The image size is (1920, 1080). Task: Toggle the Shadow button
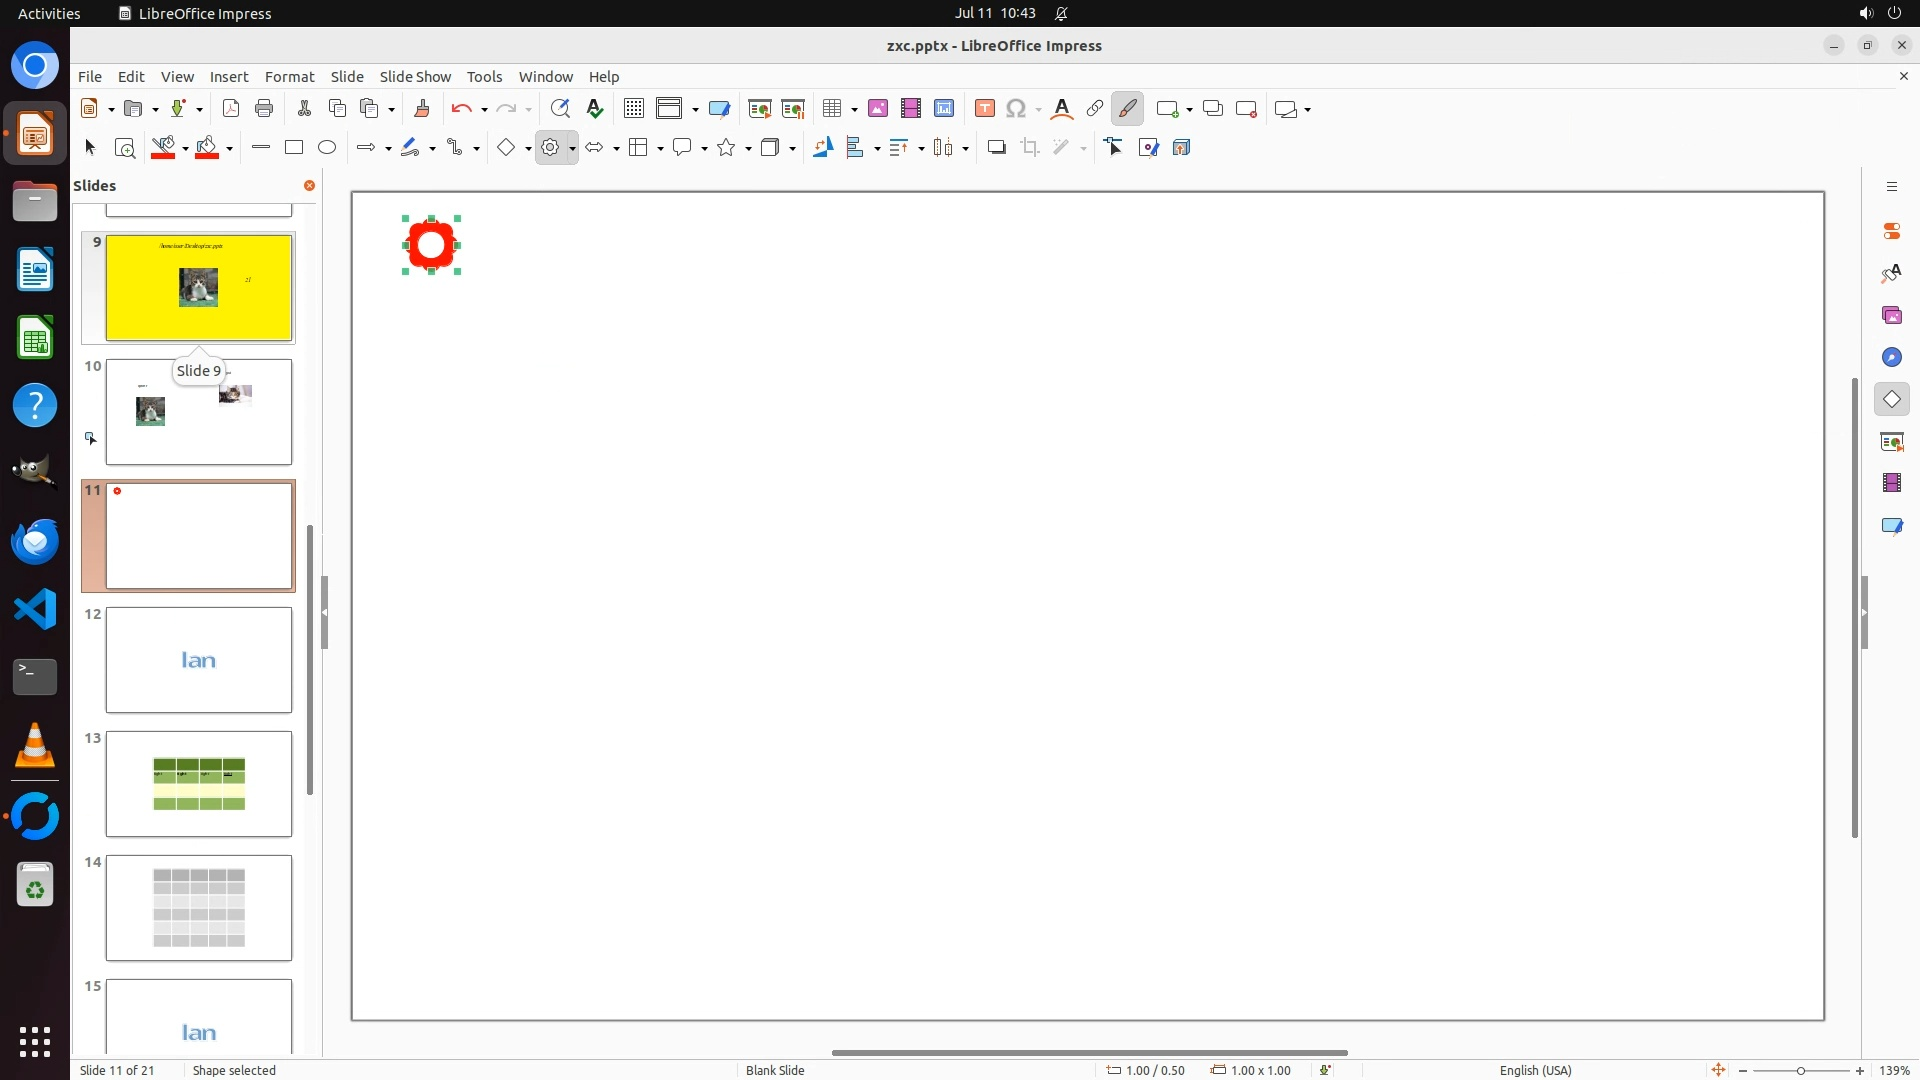[x=996, y=148]
